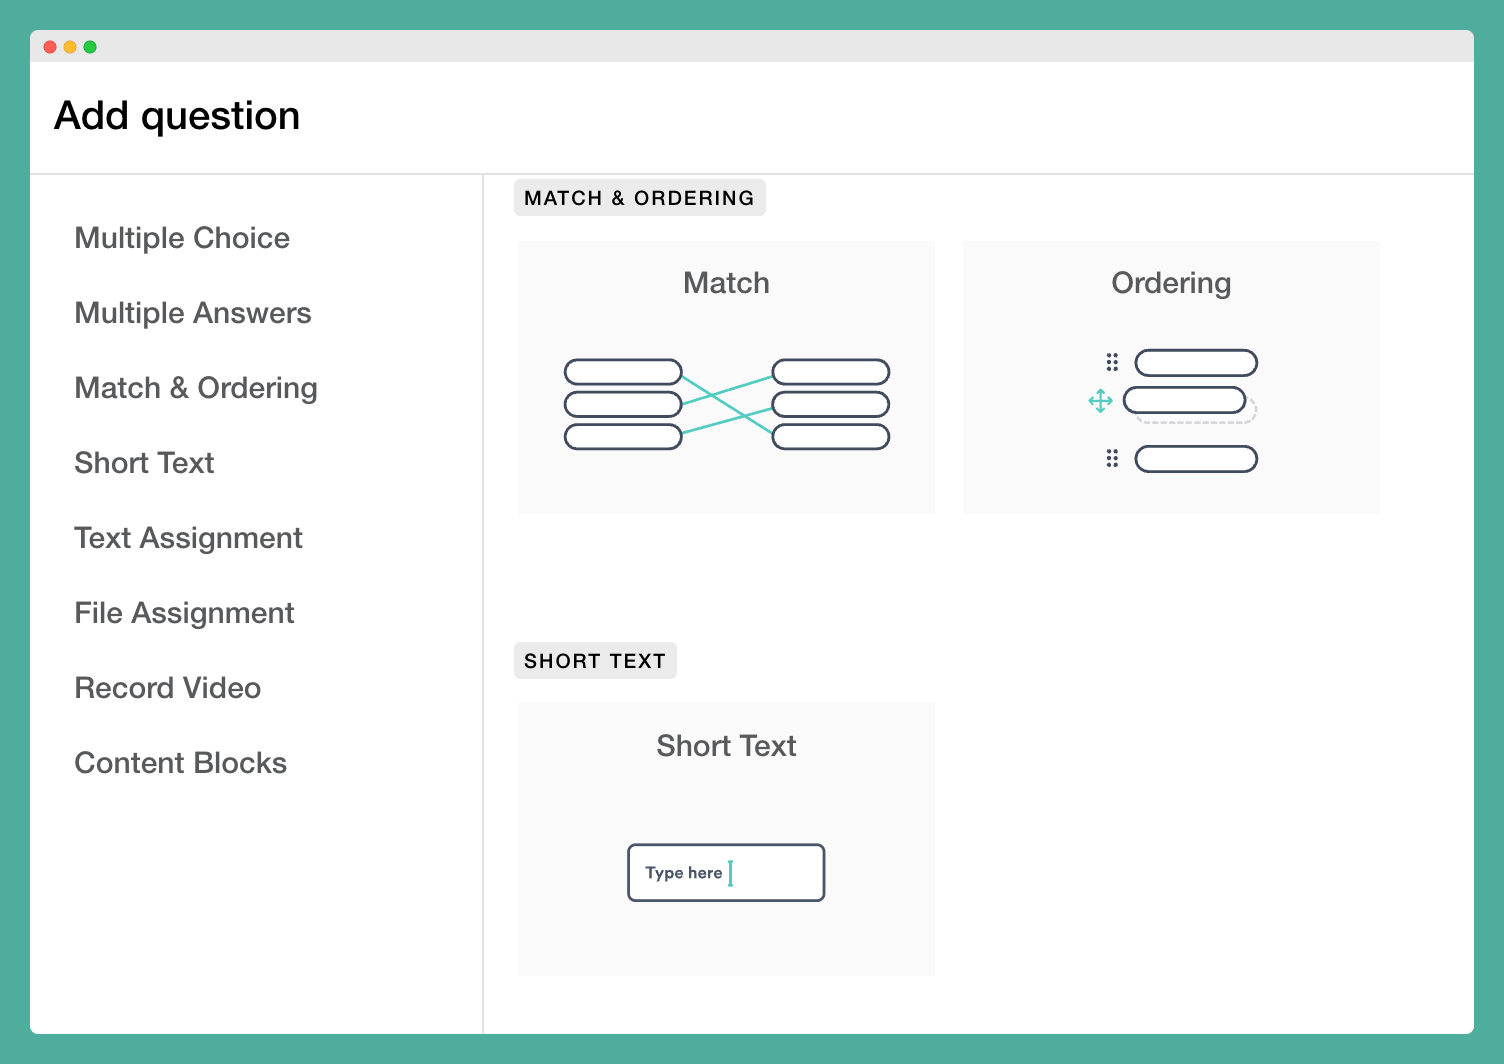Go to Match & Ordering category
1504x1064 pixels.
pos(196,388)
